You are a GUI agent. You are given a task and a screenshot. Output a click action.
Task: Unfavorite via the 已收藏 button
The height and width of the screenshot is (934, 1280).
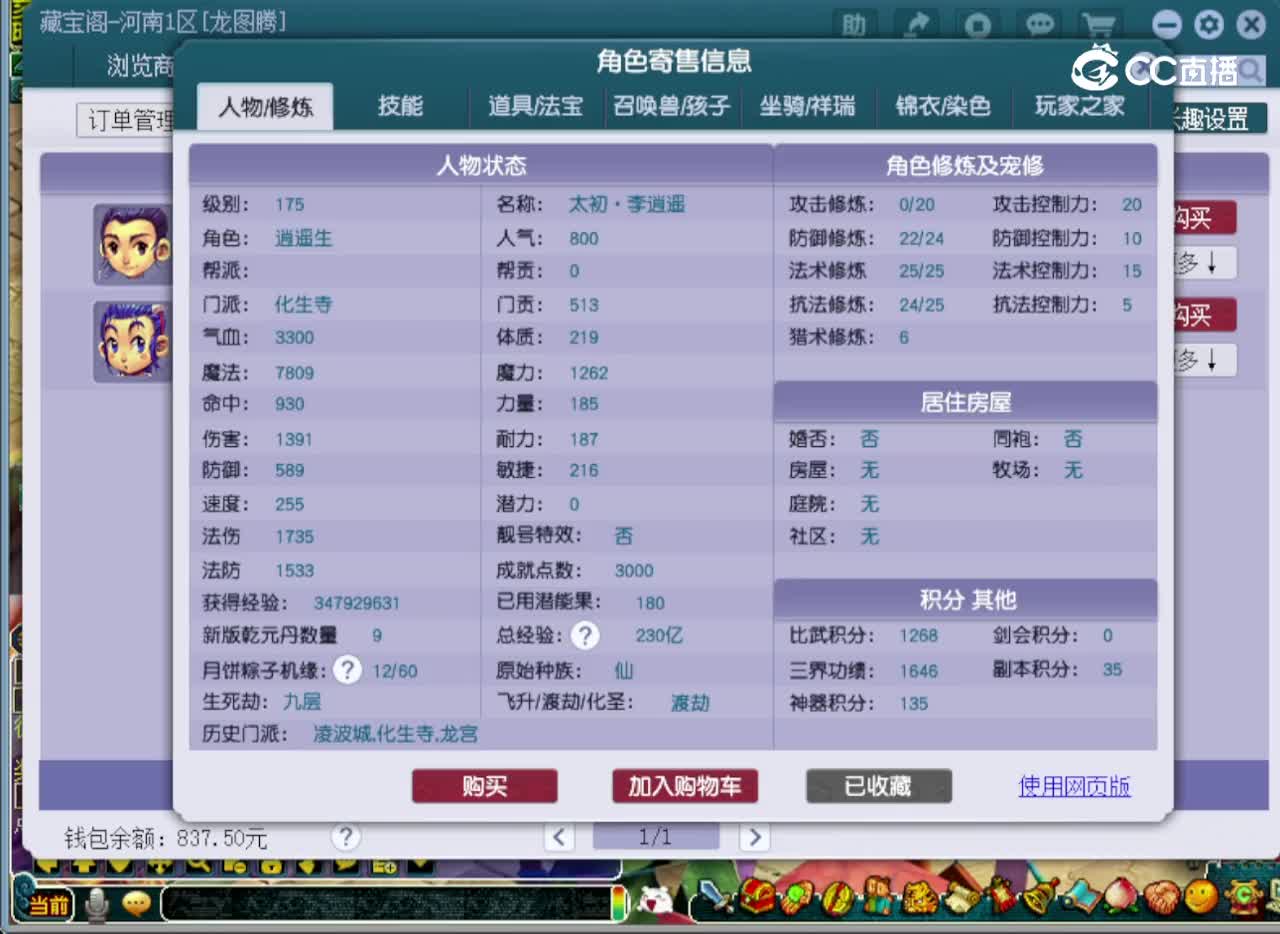click(878, 786)
